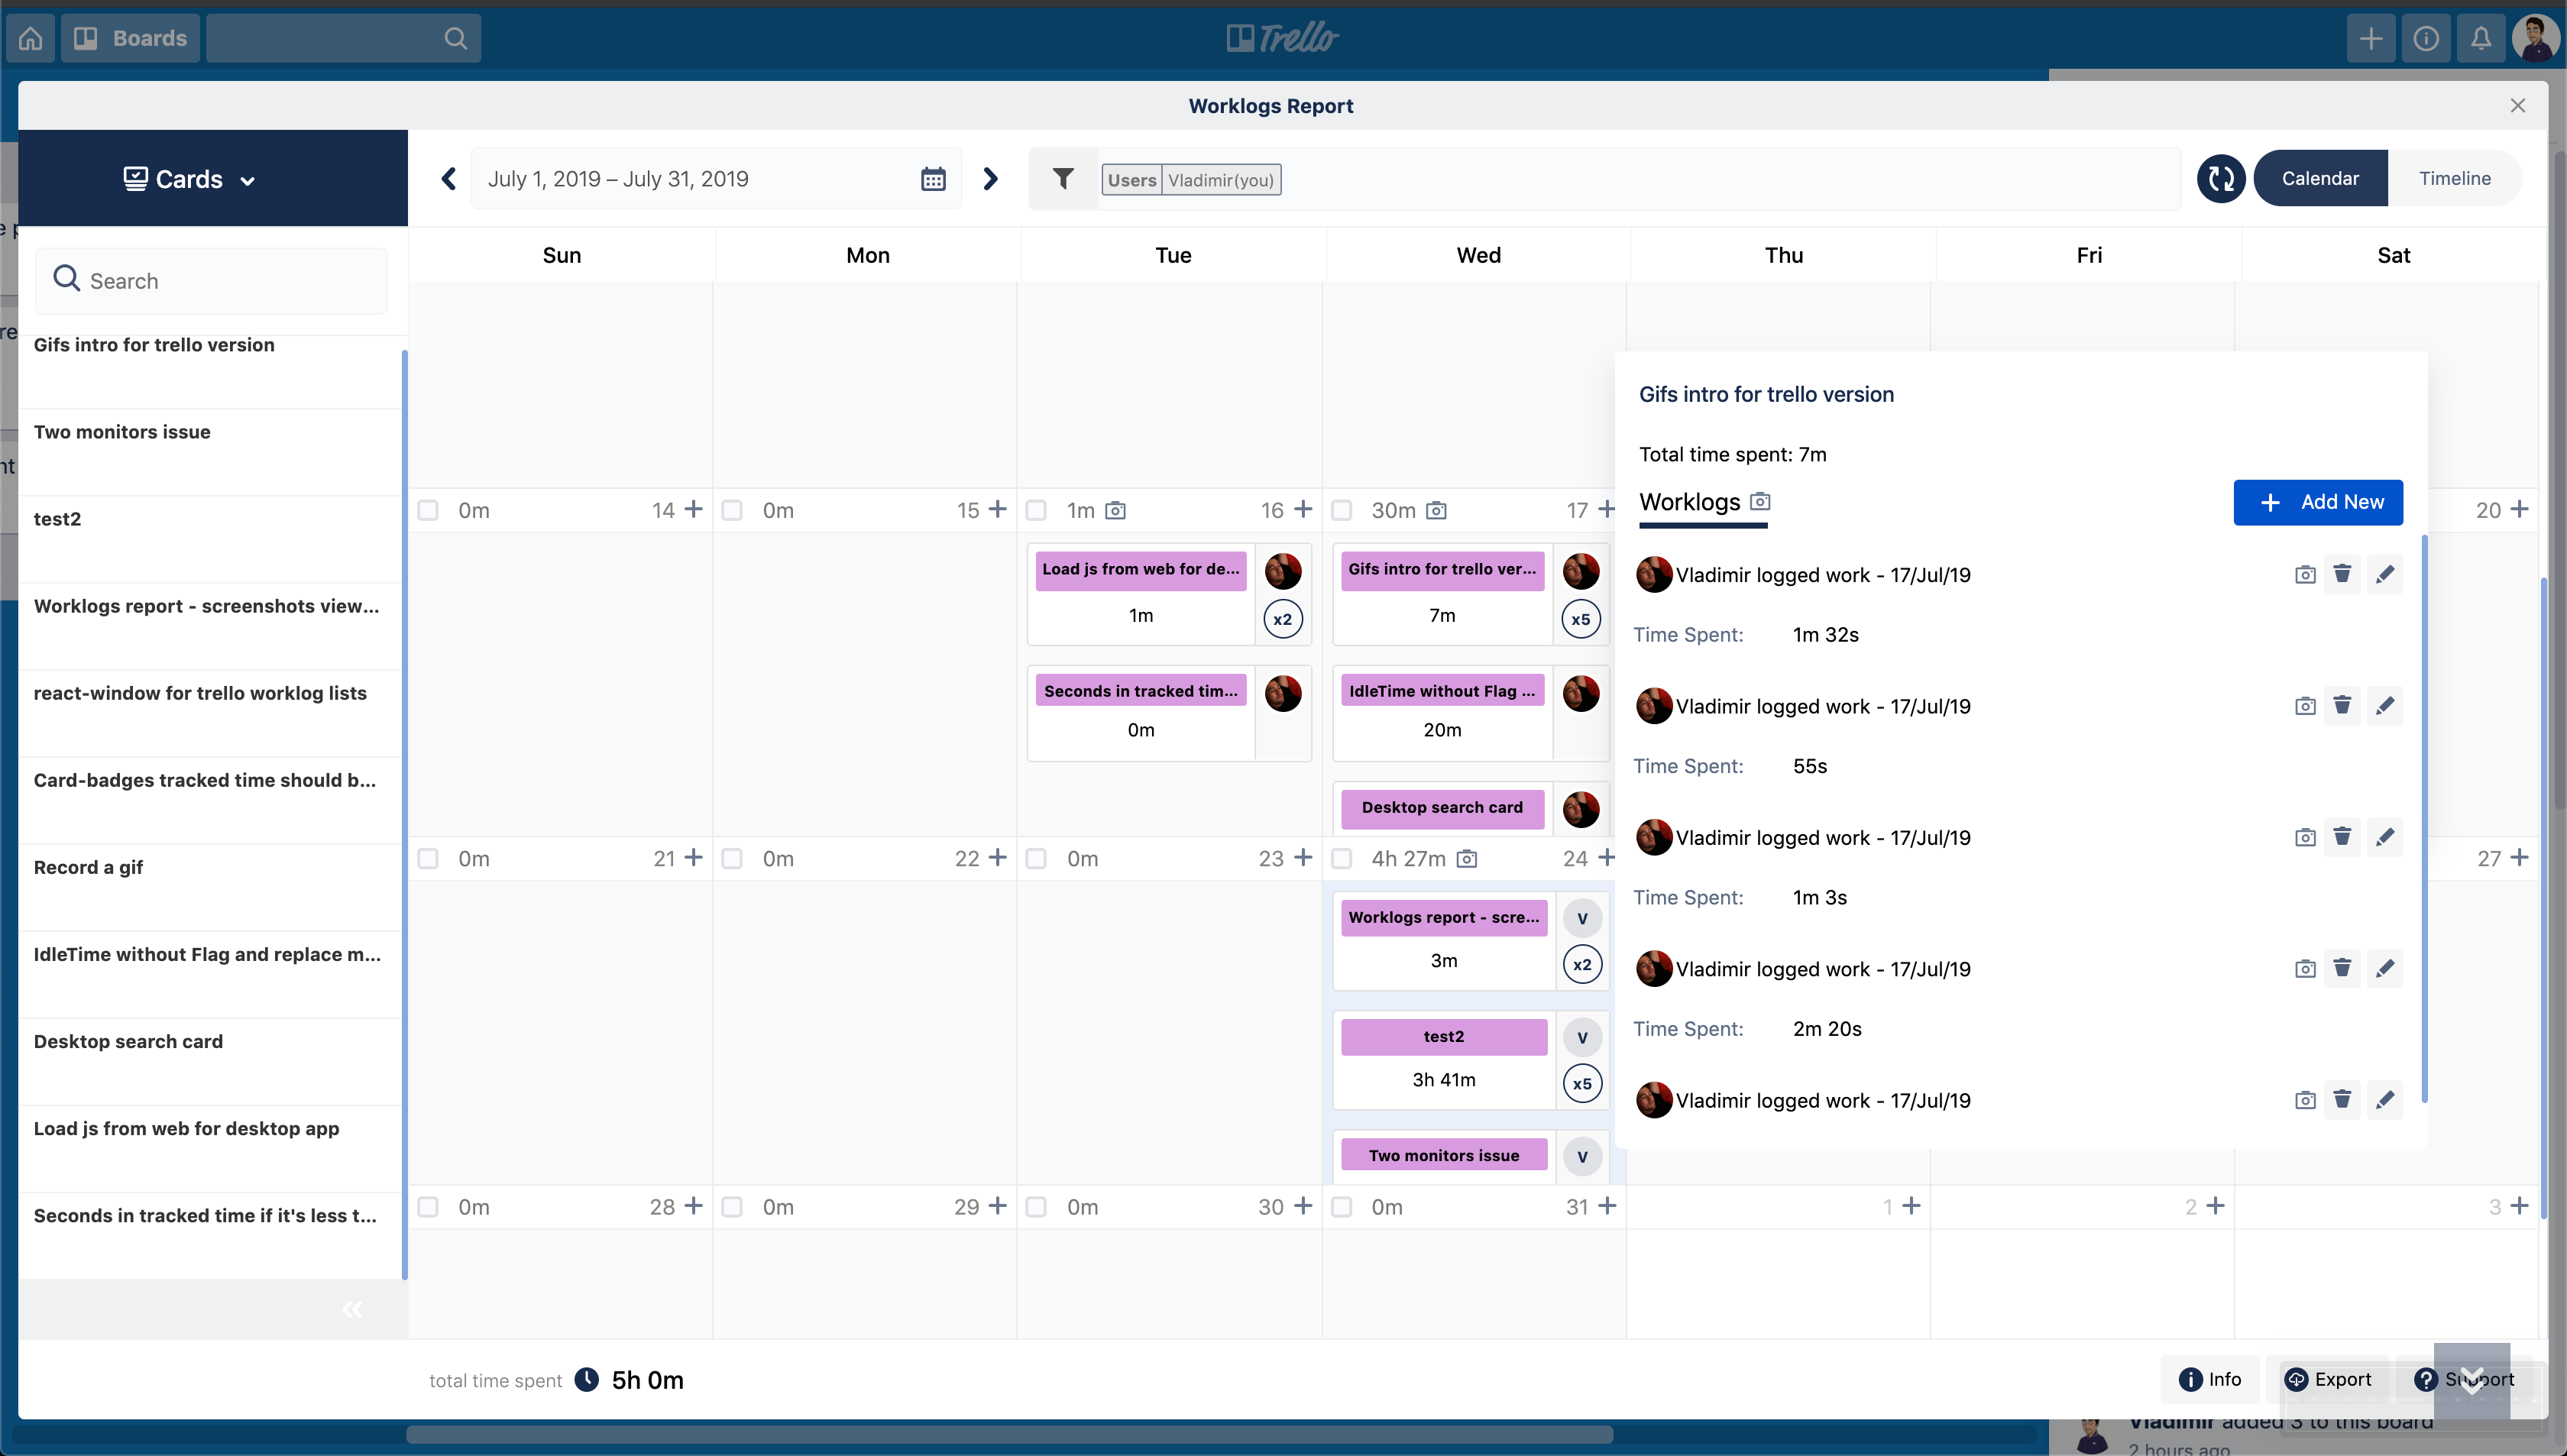The height and width of the screenshot is (1456, 2567).
Task: View screenshots of 2m 20s worklog
Action: click(2304, 969)
